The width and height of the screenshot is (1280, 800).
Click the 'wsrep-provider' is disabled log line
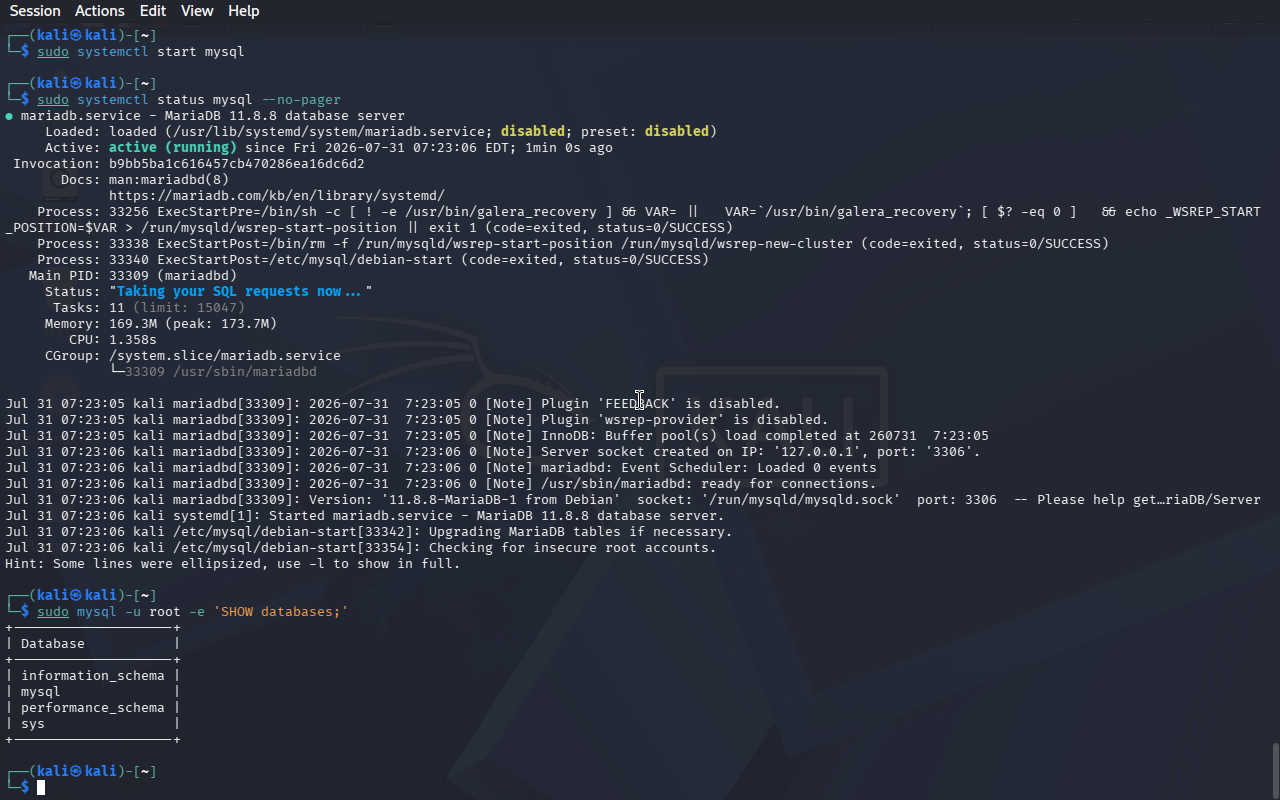[417, 420]
